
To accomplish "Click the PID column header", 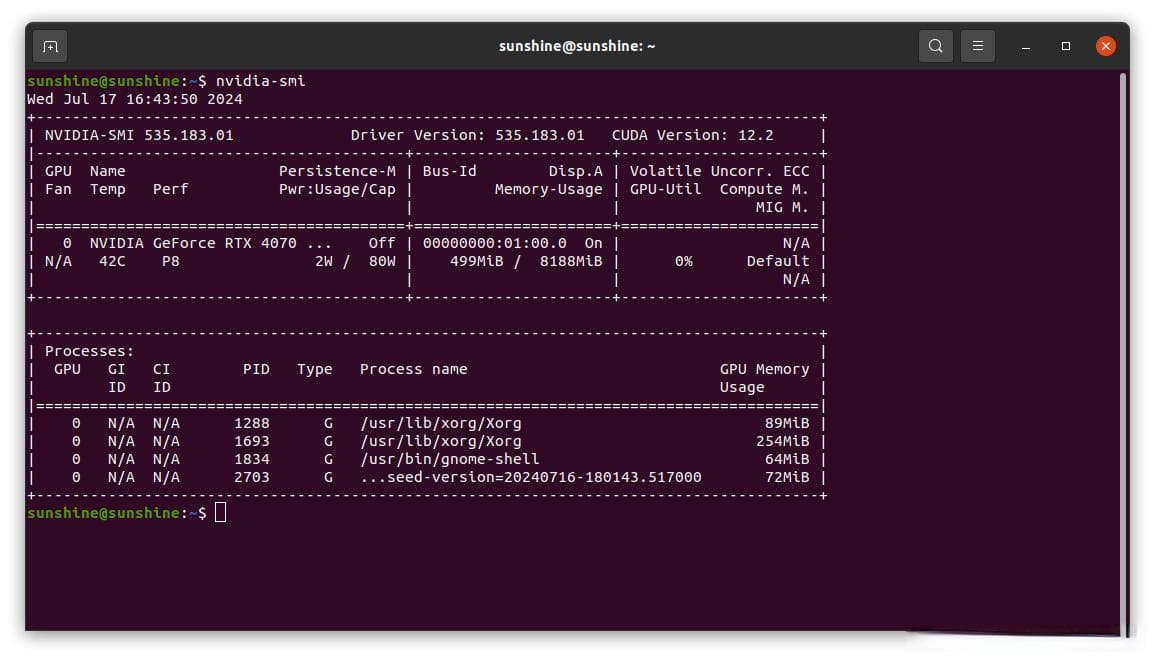I will (256, 369).
